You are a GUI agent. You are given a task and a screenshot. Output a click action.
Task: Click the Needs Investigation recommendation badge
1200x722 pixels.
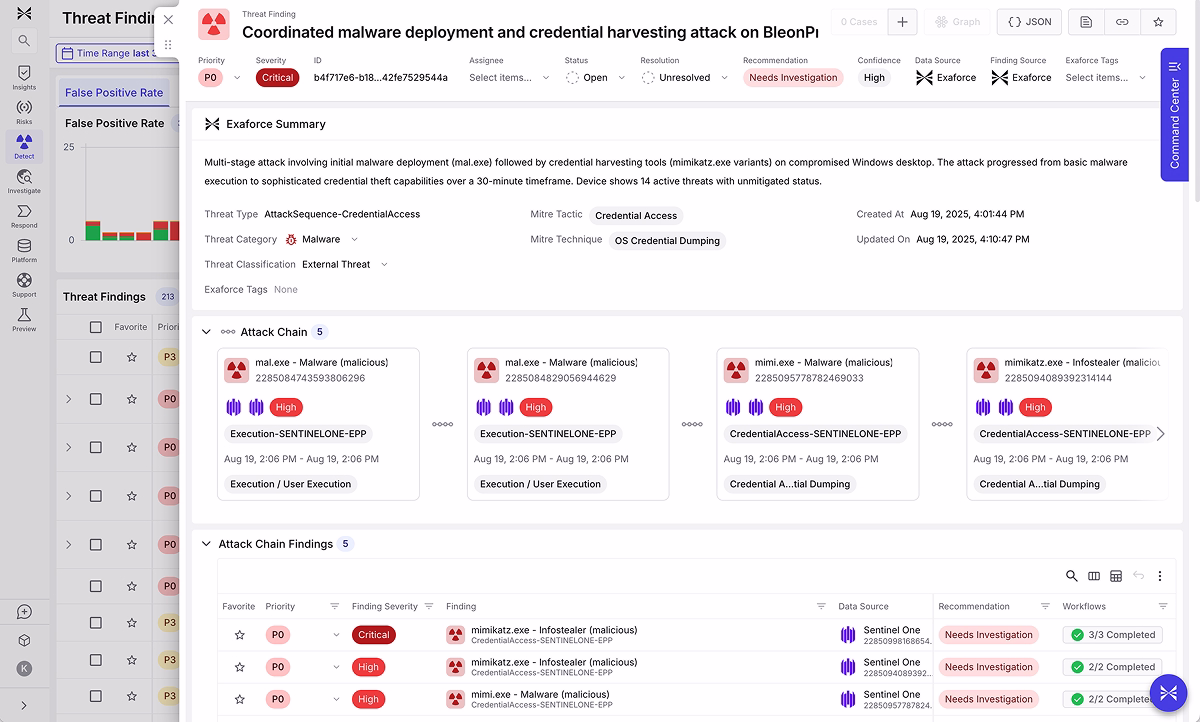point(793,77)
